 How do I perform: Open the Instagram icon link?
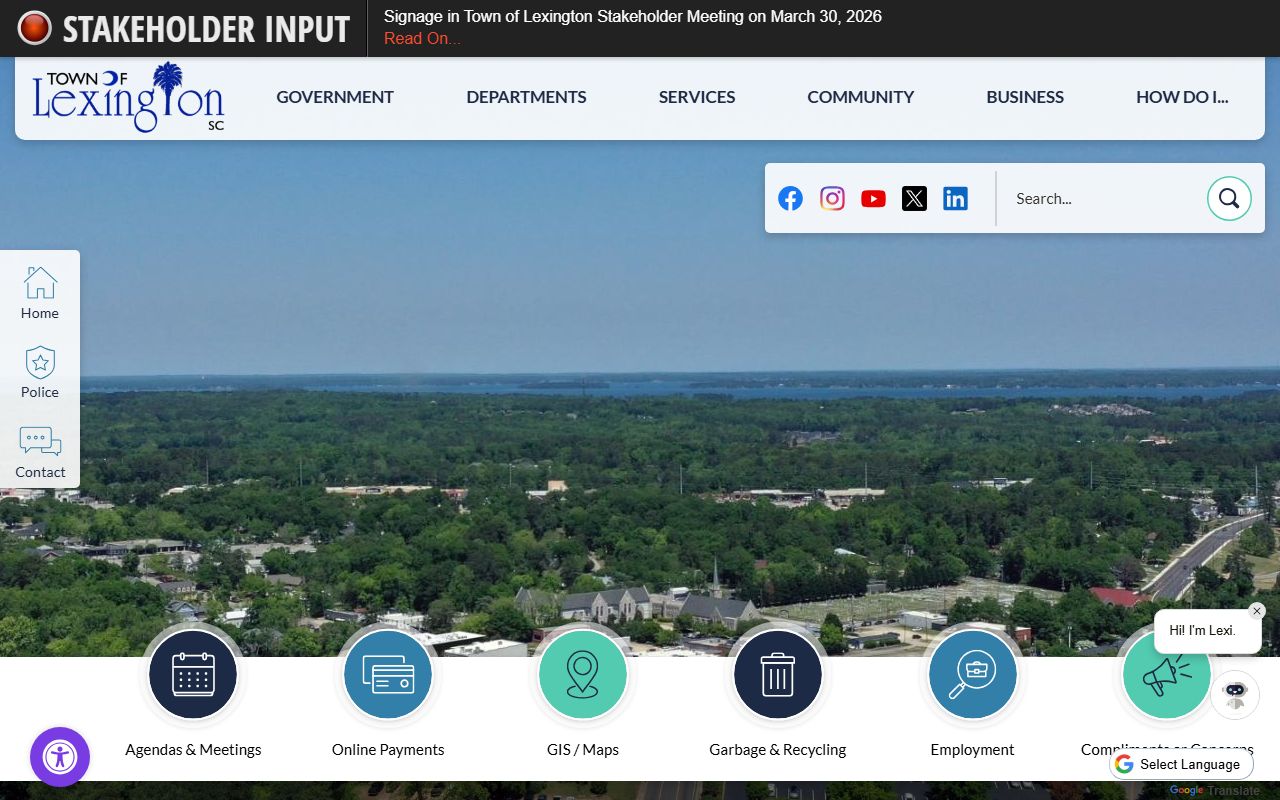tap(832, 198)
